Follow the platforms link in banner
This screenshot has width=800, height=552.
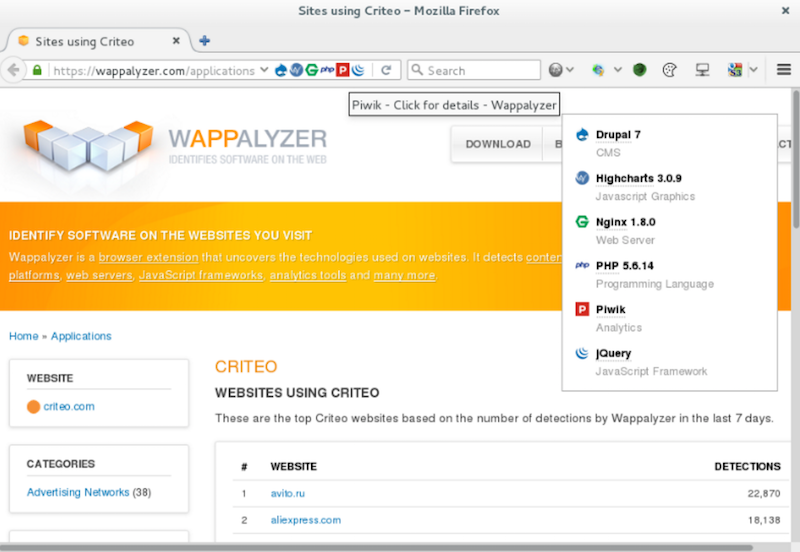pyautogui.click(x=34, y=275)
